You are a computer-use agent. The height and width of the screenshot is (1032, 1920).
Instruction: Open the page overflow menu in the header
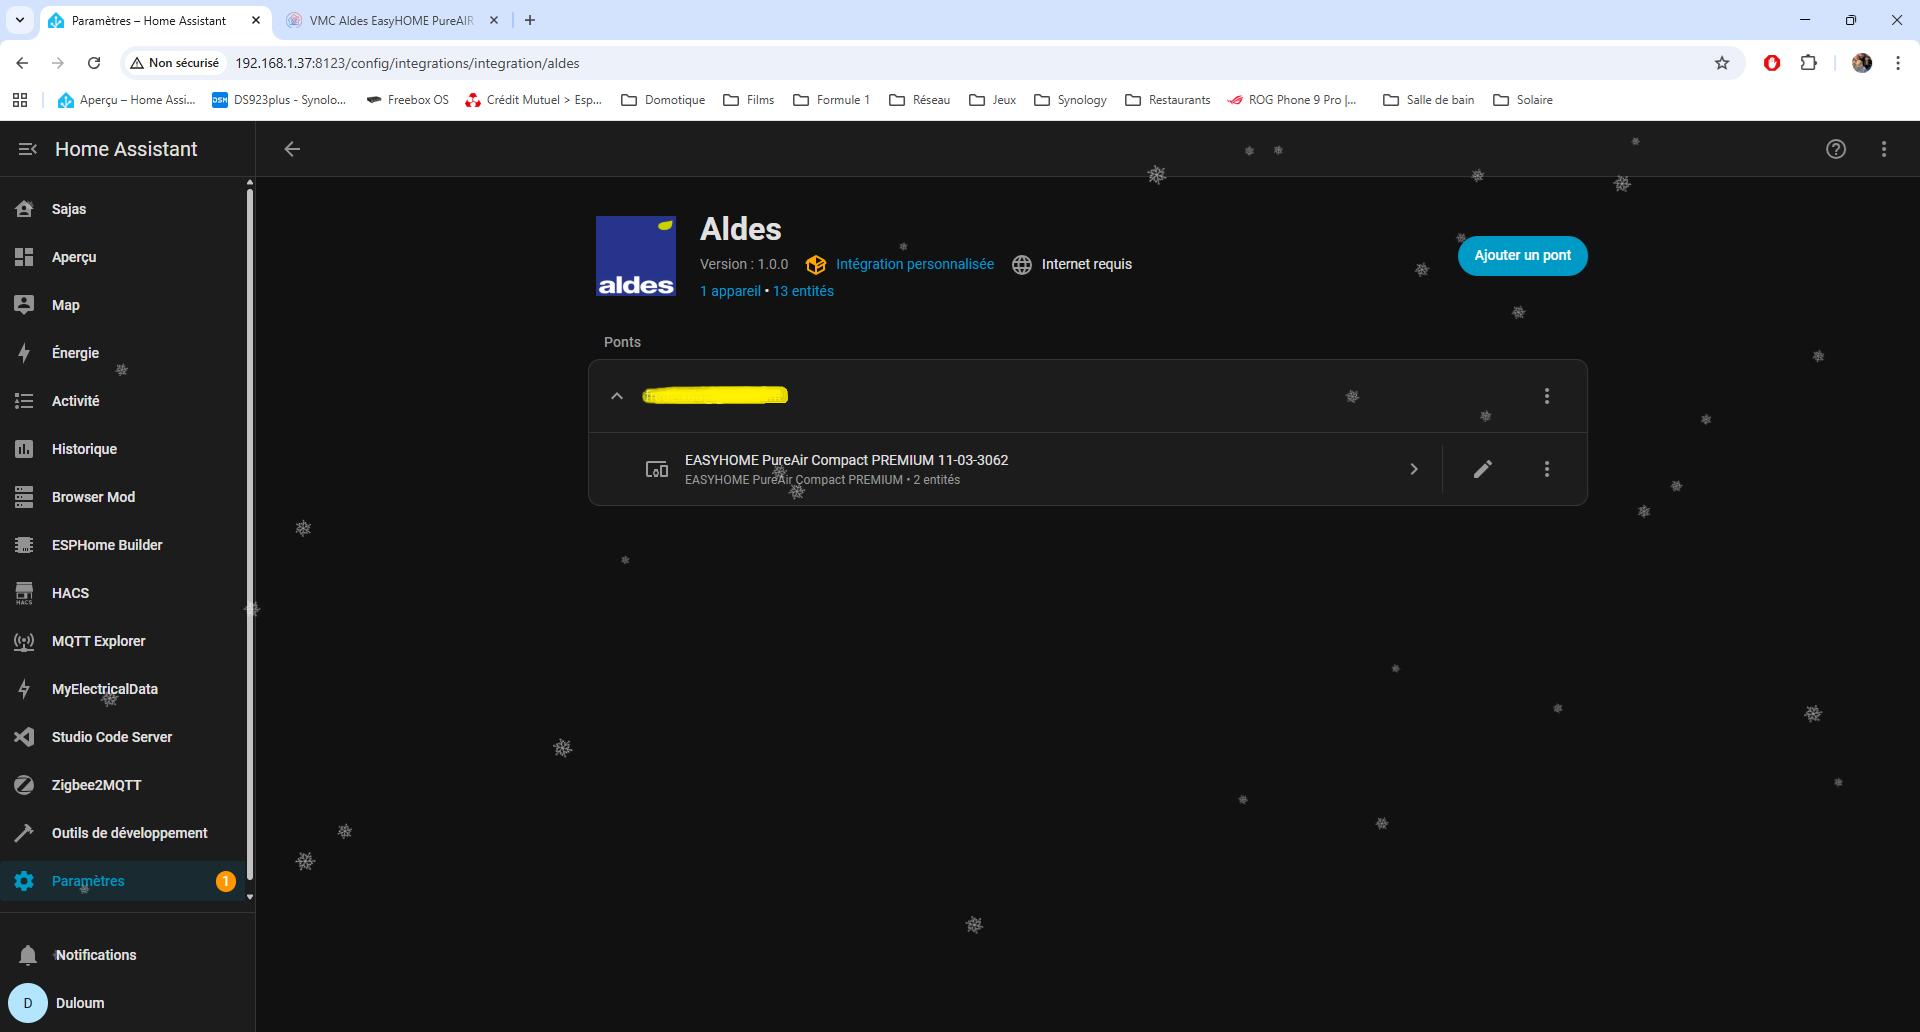click(x=1884, y=149)
